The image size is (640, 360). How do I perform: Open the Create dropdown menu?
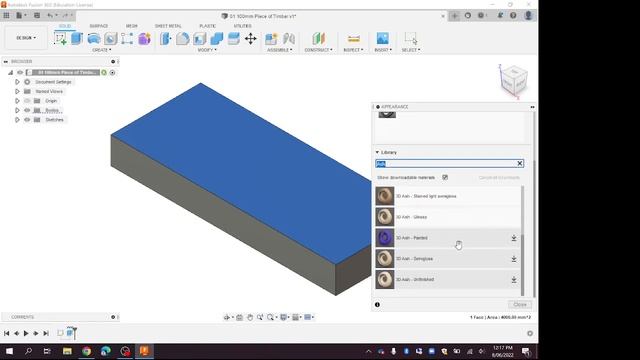point(102,50)
